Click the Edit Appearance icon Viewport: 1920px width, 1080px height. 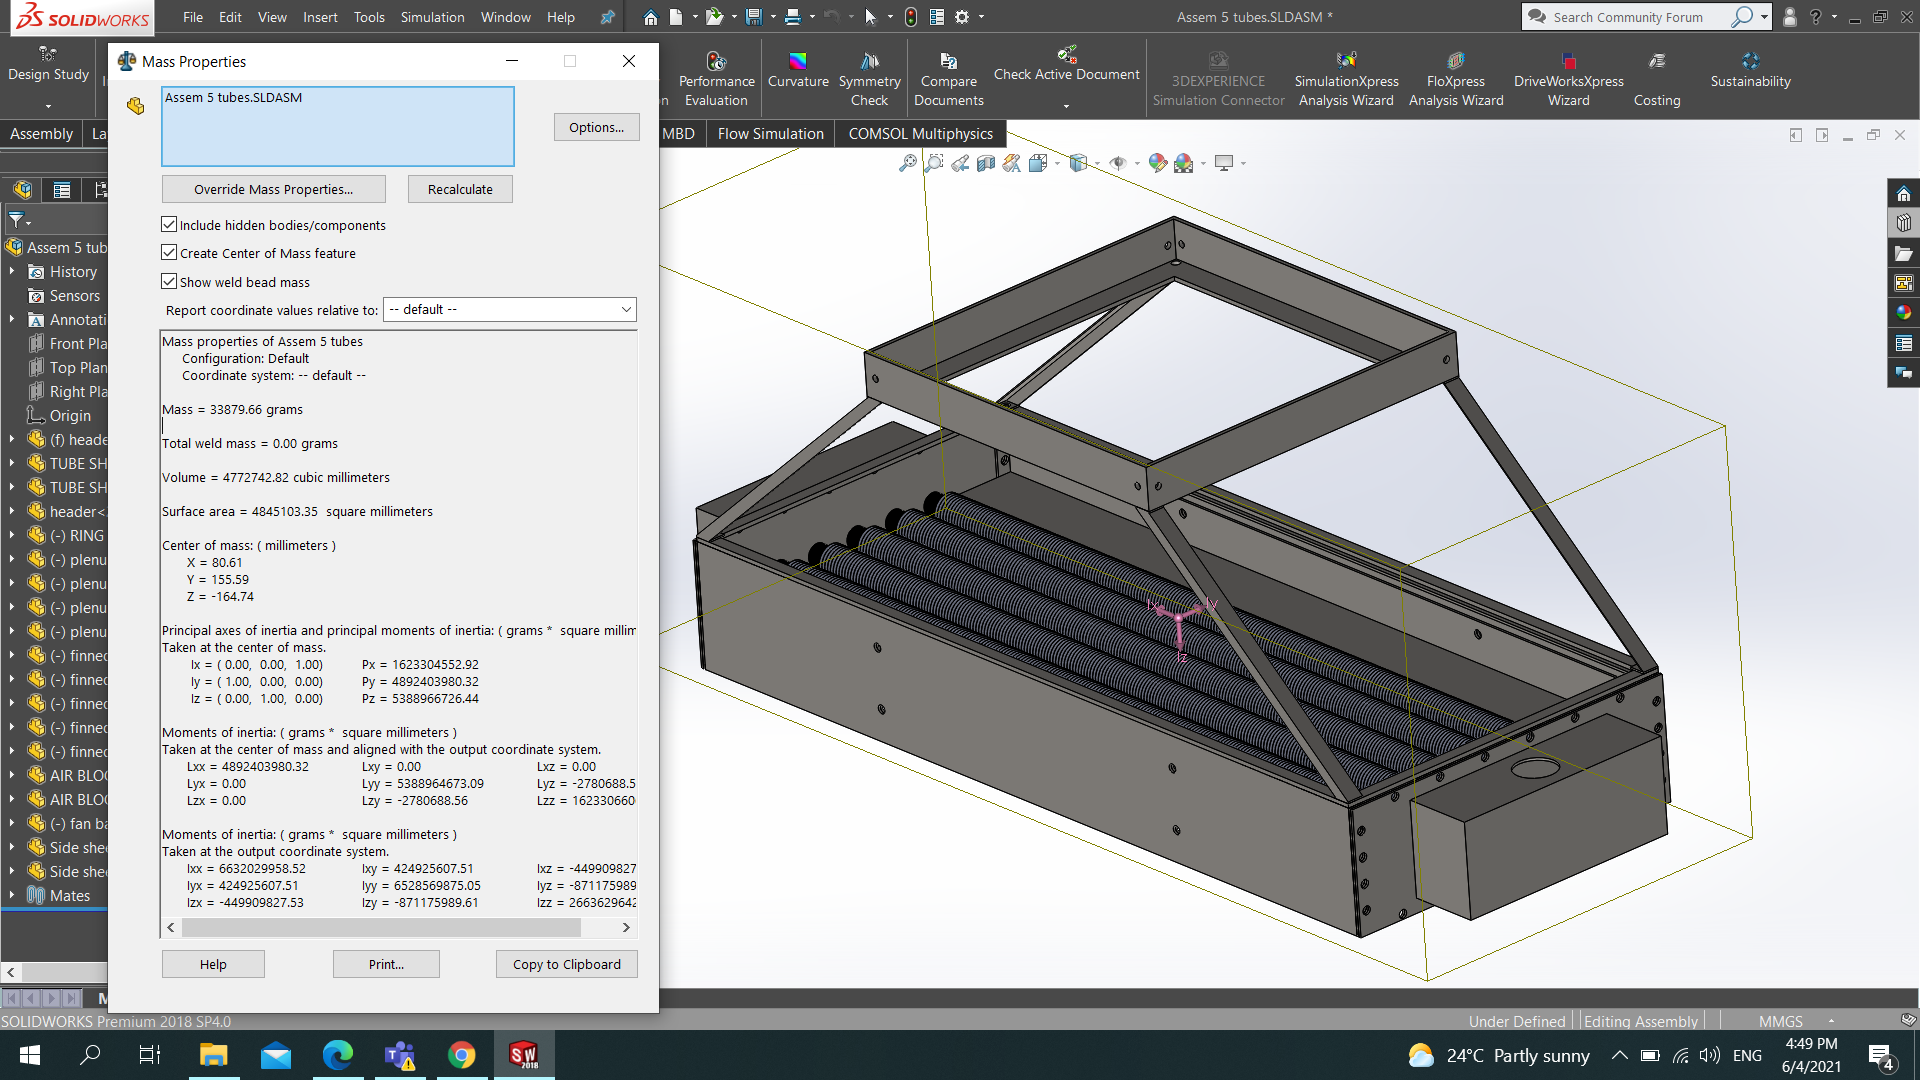[x=1158, y=163]
